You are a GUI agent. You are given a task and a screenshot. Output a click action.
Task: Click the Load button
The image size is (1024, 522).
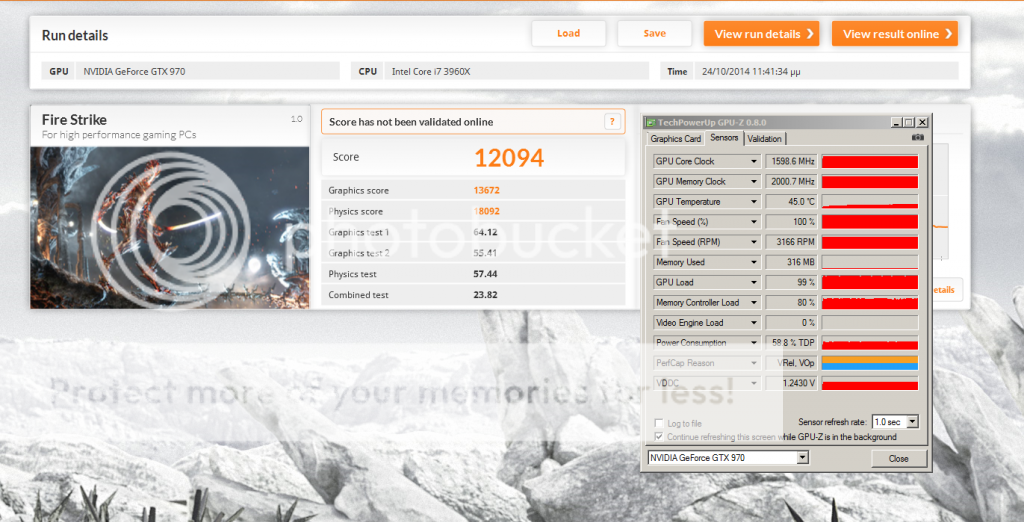[568, 34]
